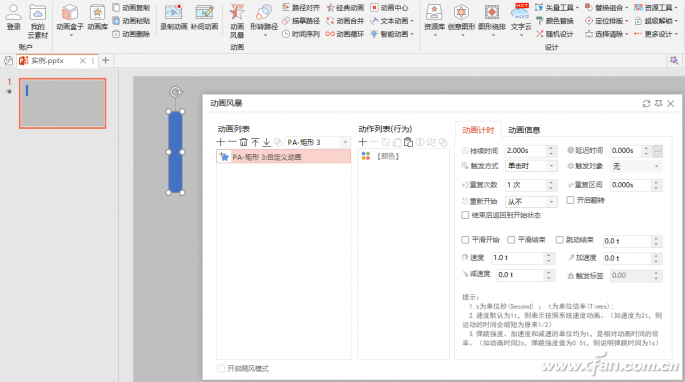
Task: Click the 速度 field showing 1.0 t
Action: coord(518,258)
